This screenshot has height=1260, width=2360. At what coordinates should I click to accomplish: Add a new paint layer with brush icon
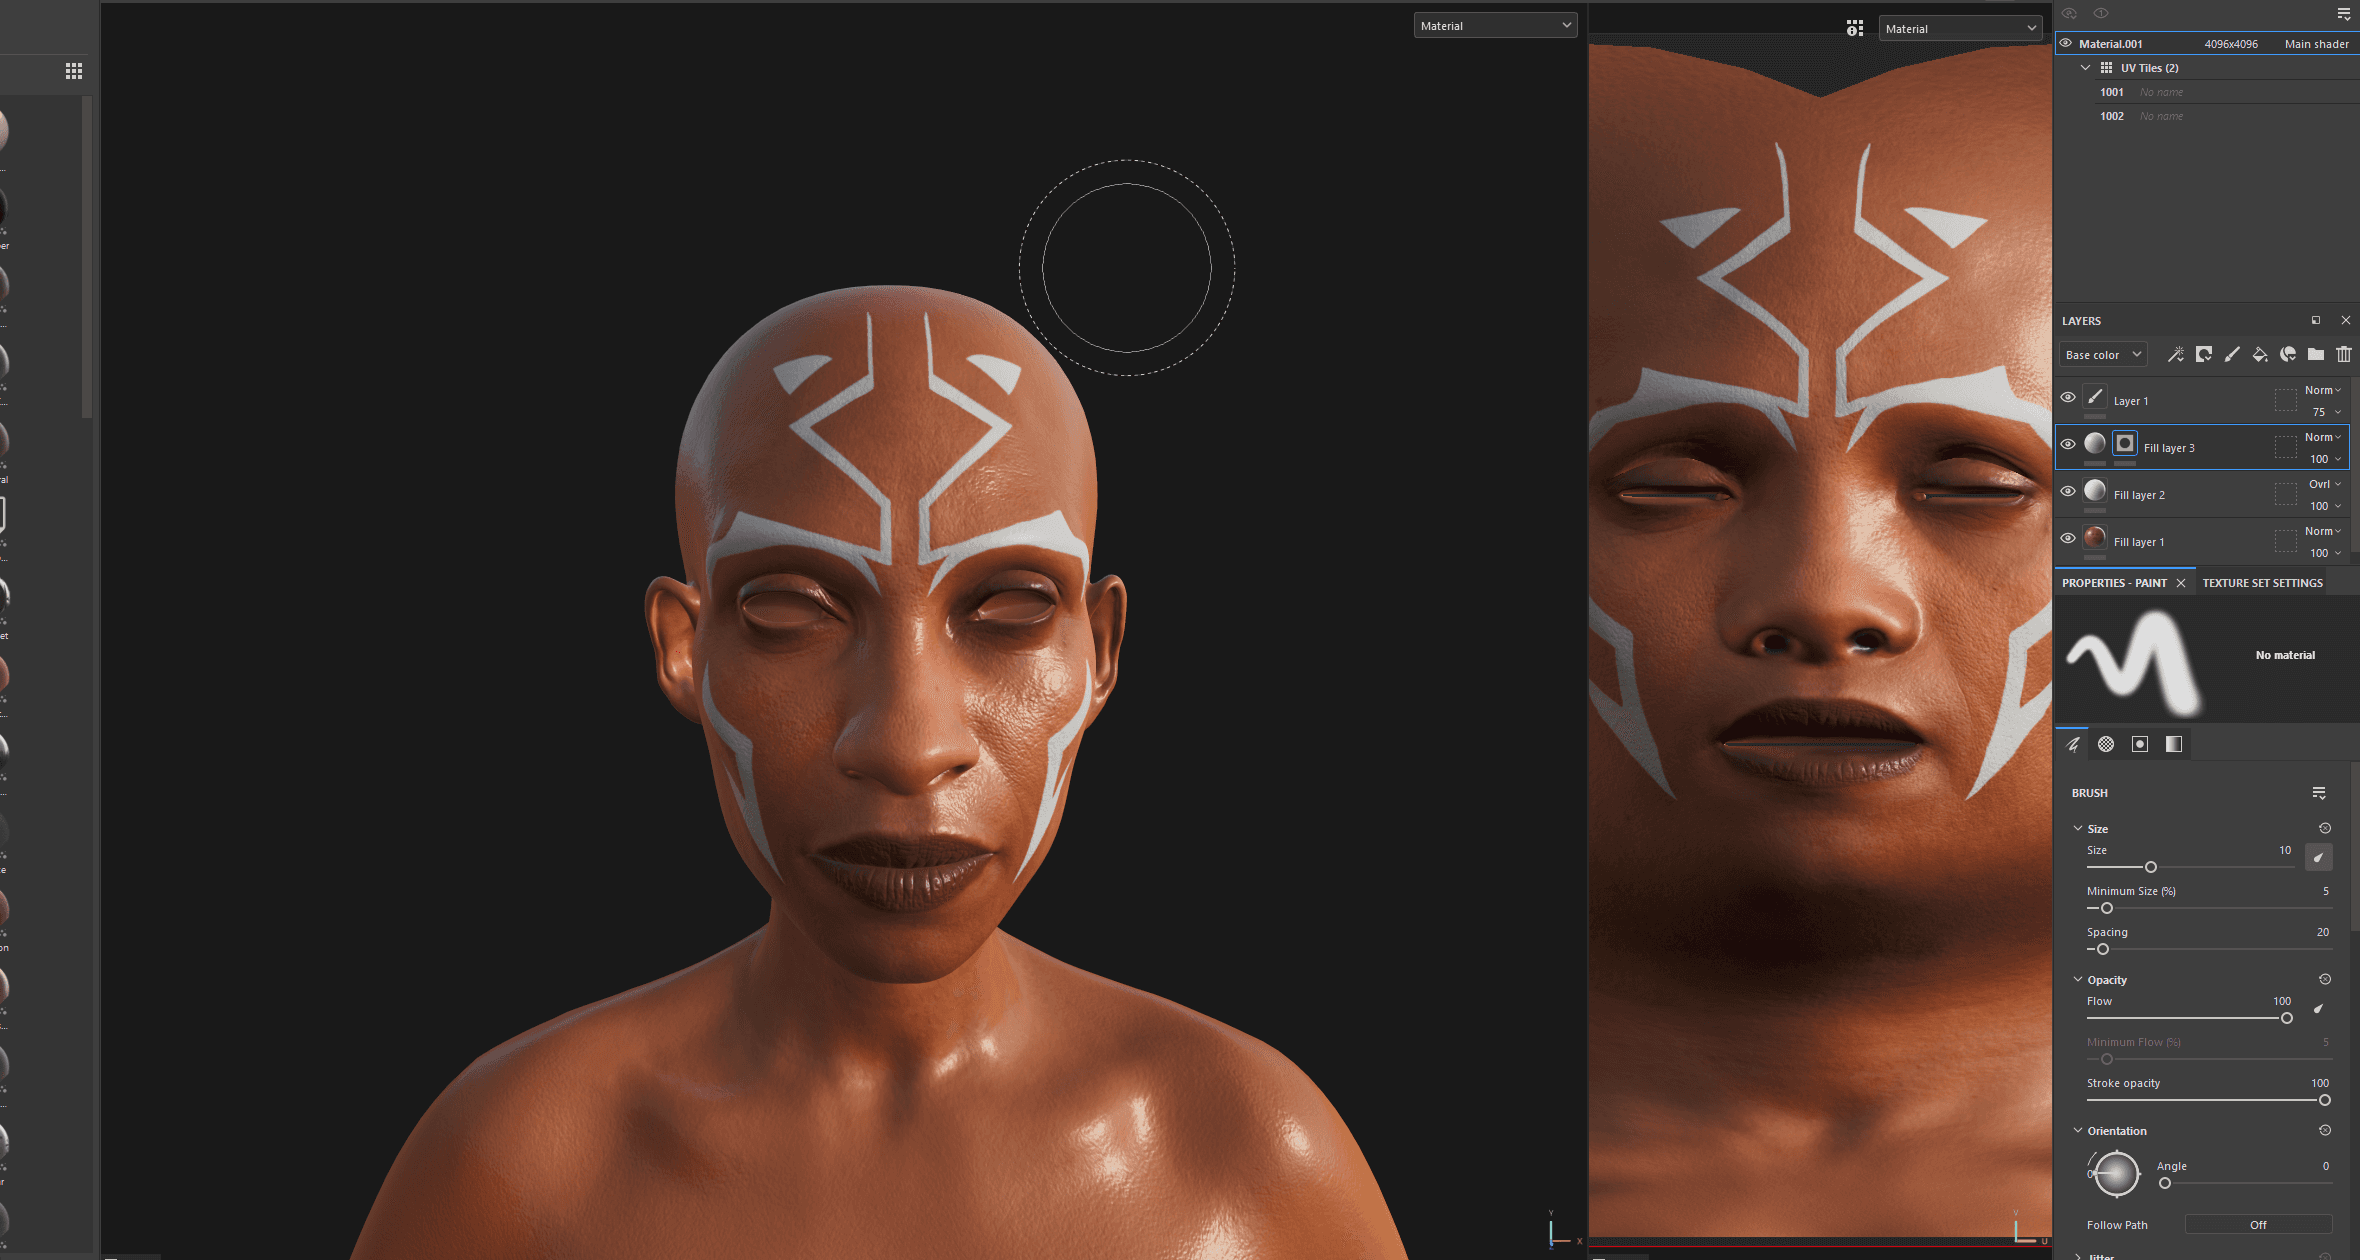click(x=2231, y=354)
